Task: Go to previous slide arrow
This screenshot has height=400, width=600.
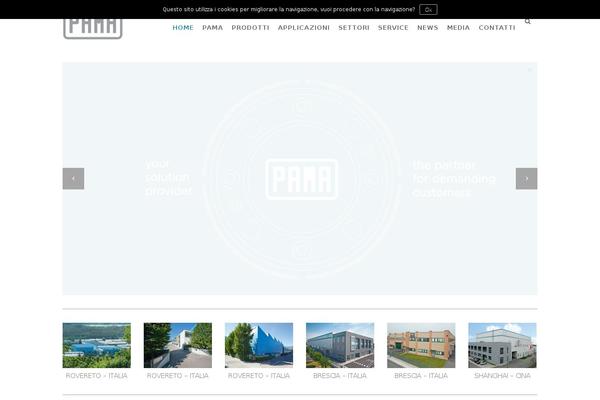Action: click(x=73, y=179)
